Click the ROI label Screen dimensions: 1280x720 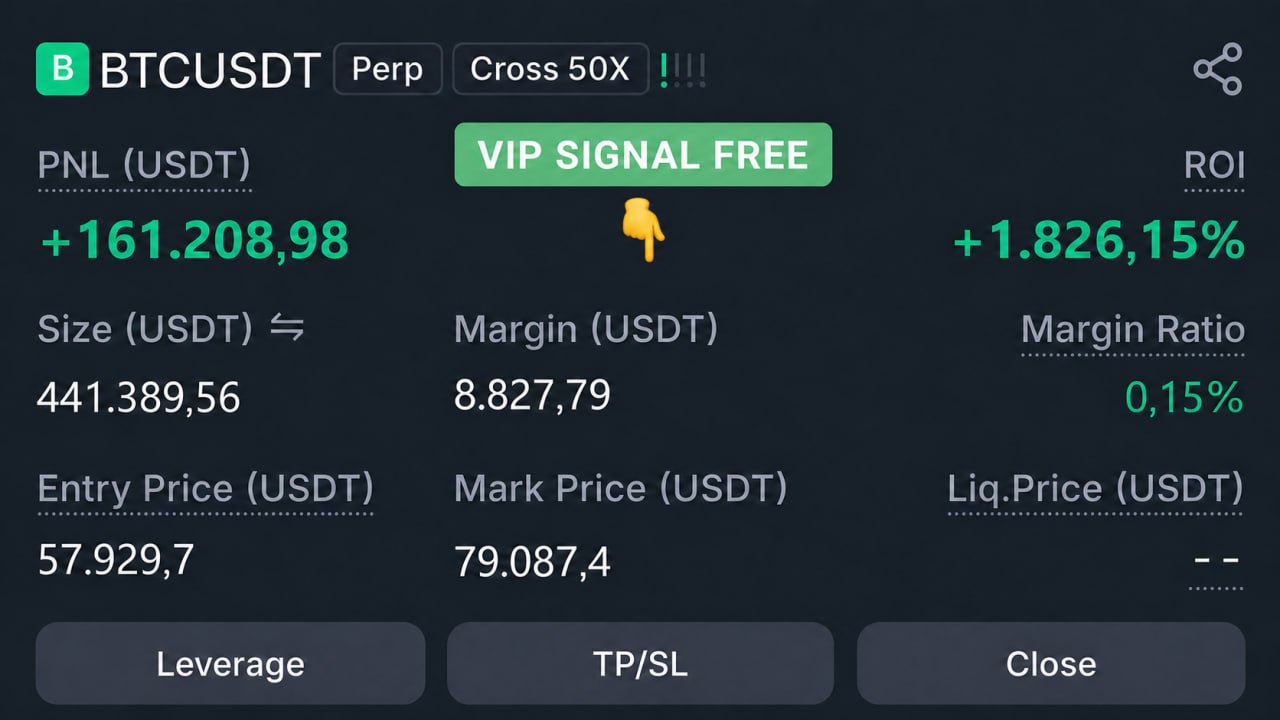point(1214,164)
